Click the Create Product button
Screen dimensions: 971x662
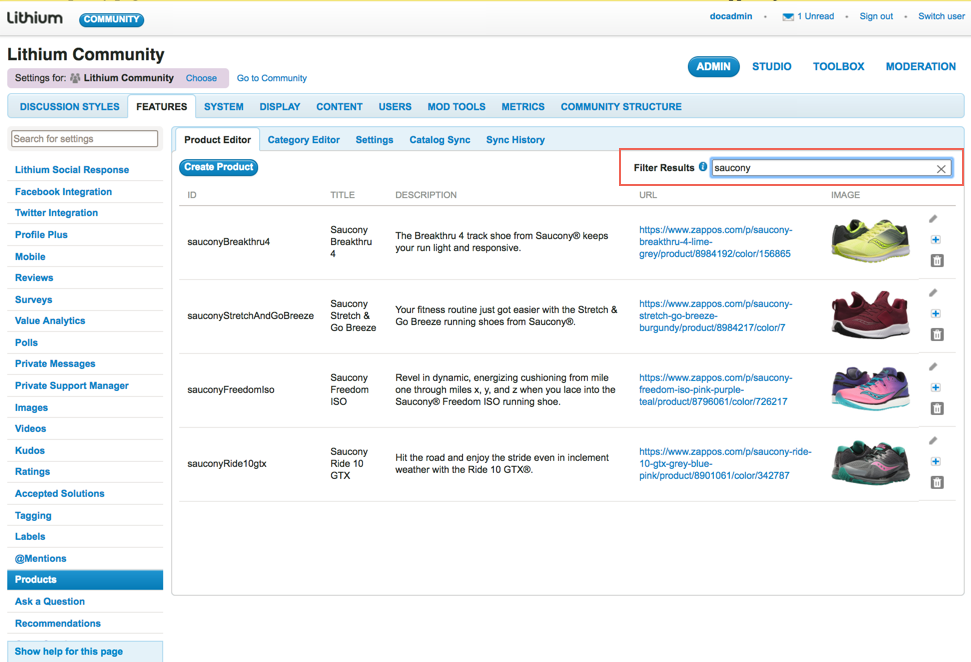point(219,167)
